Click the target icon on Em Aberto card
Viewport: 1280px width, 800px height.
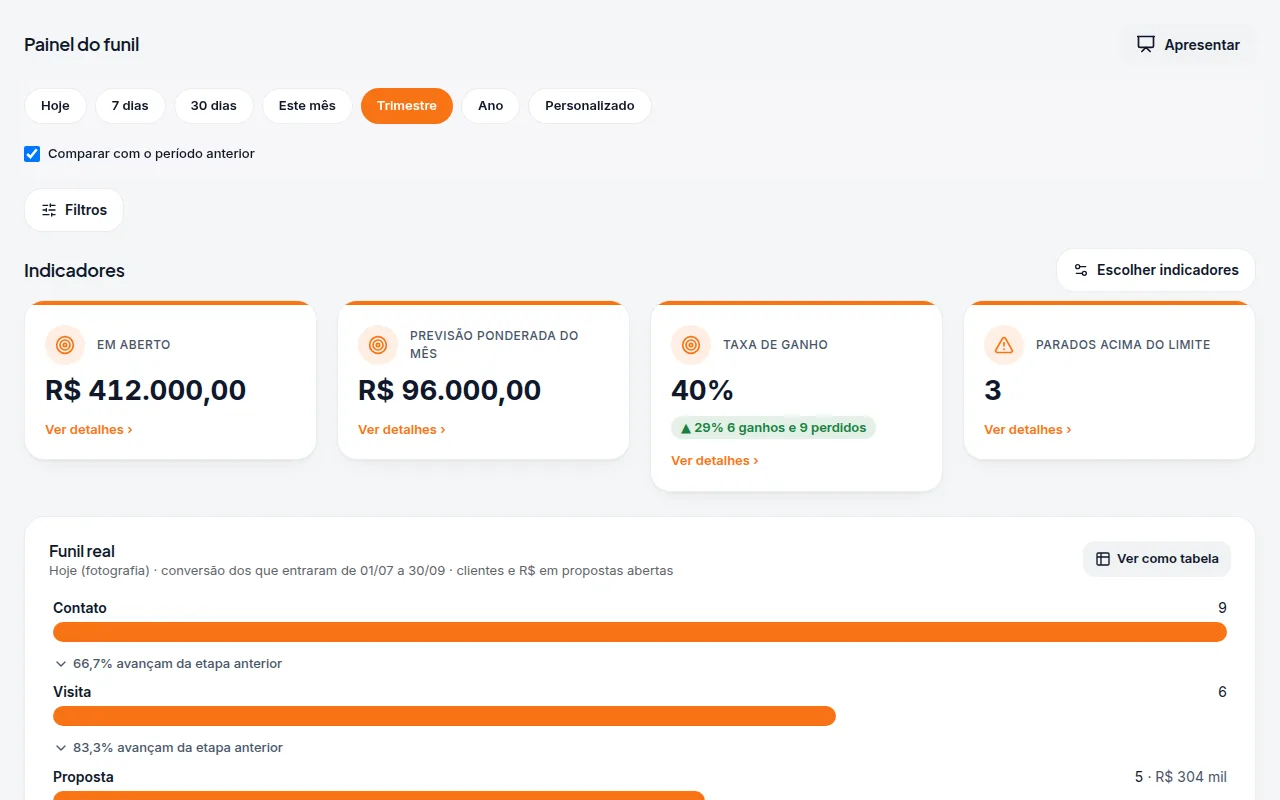[65, 345]
